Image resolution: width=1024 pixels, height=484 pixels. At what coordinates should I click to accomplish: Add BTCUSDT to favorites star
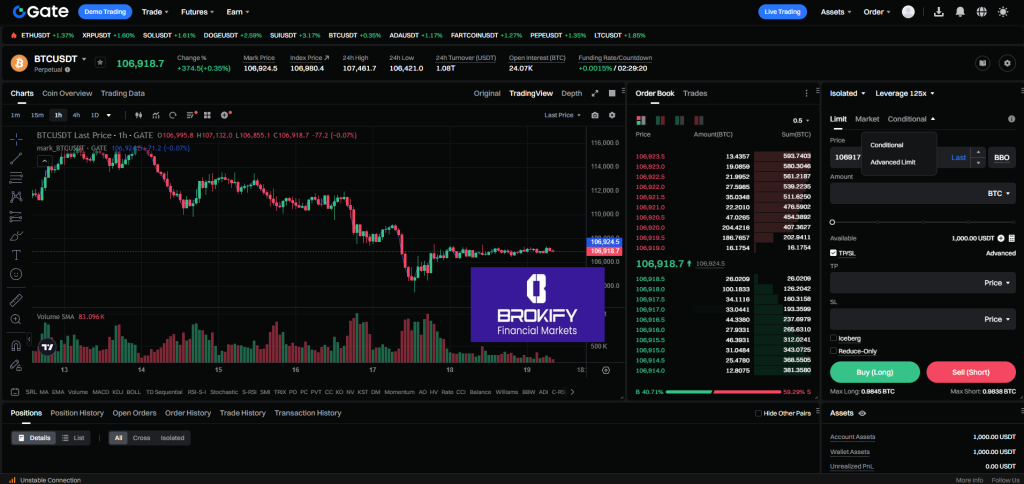coord(100,62)
